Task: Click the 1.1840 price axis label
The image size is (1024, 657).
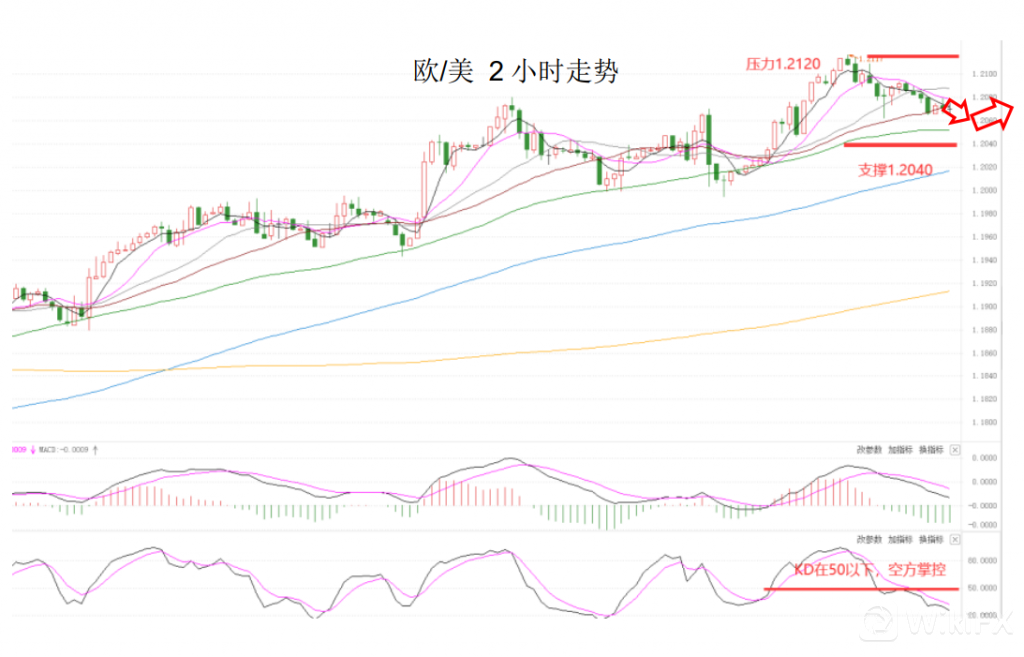Action: click(984, 376)
